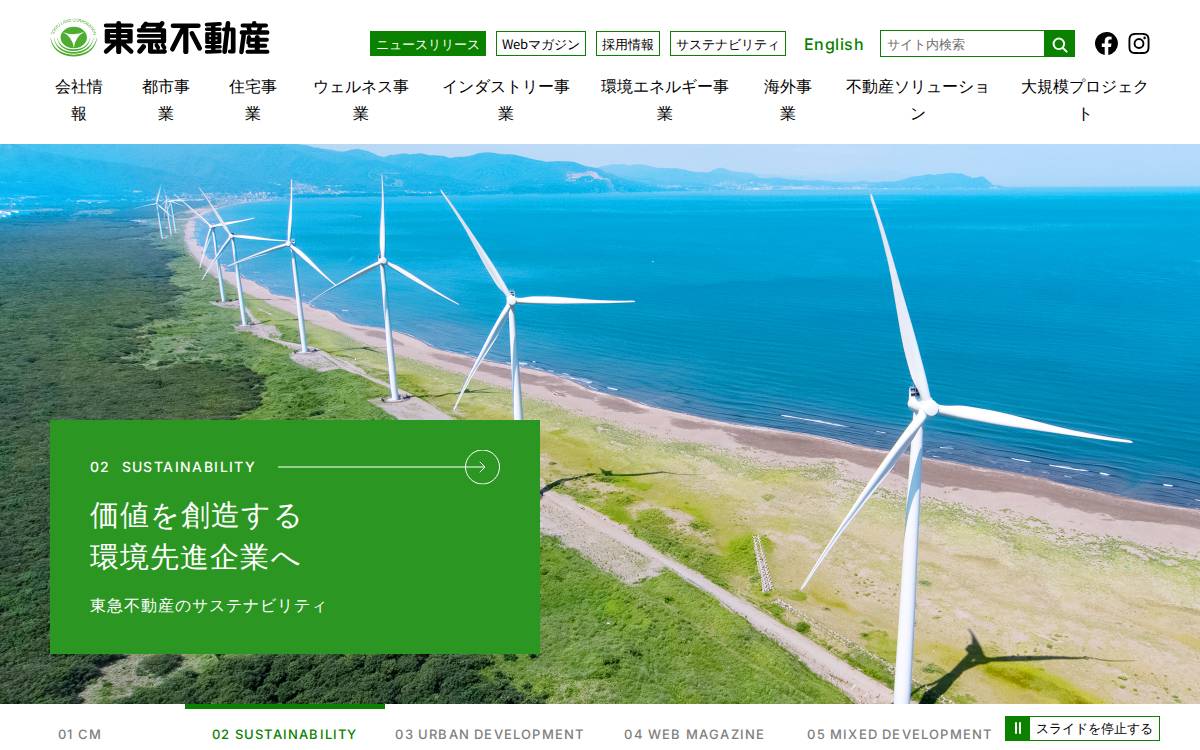Click the search magnifier button
The width and height of the screenshot is (1200, 750).
[1060, 44]
